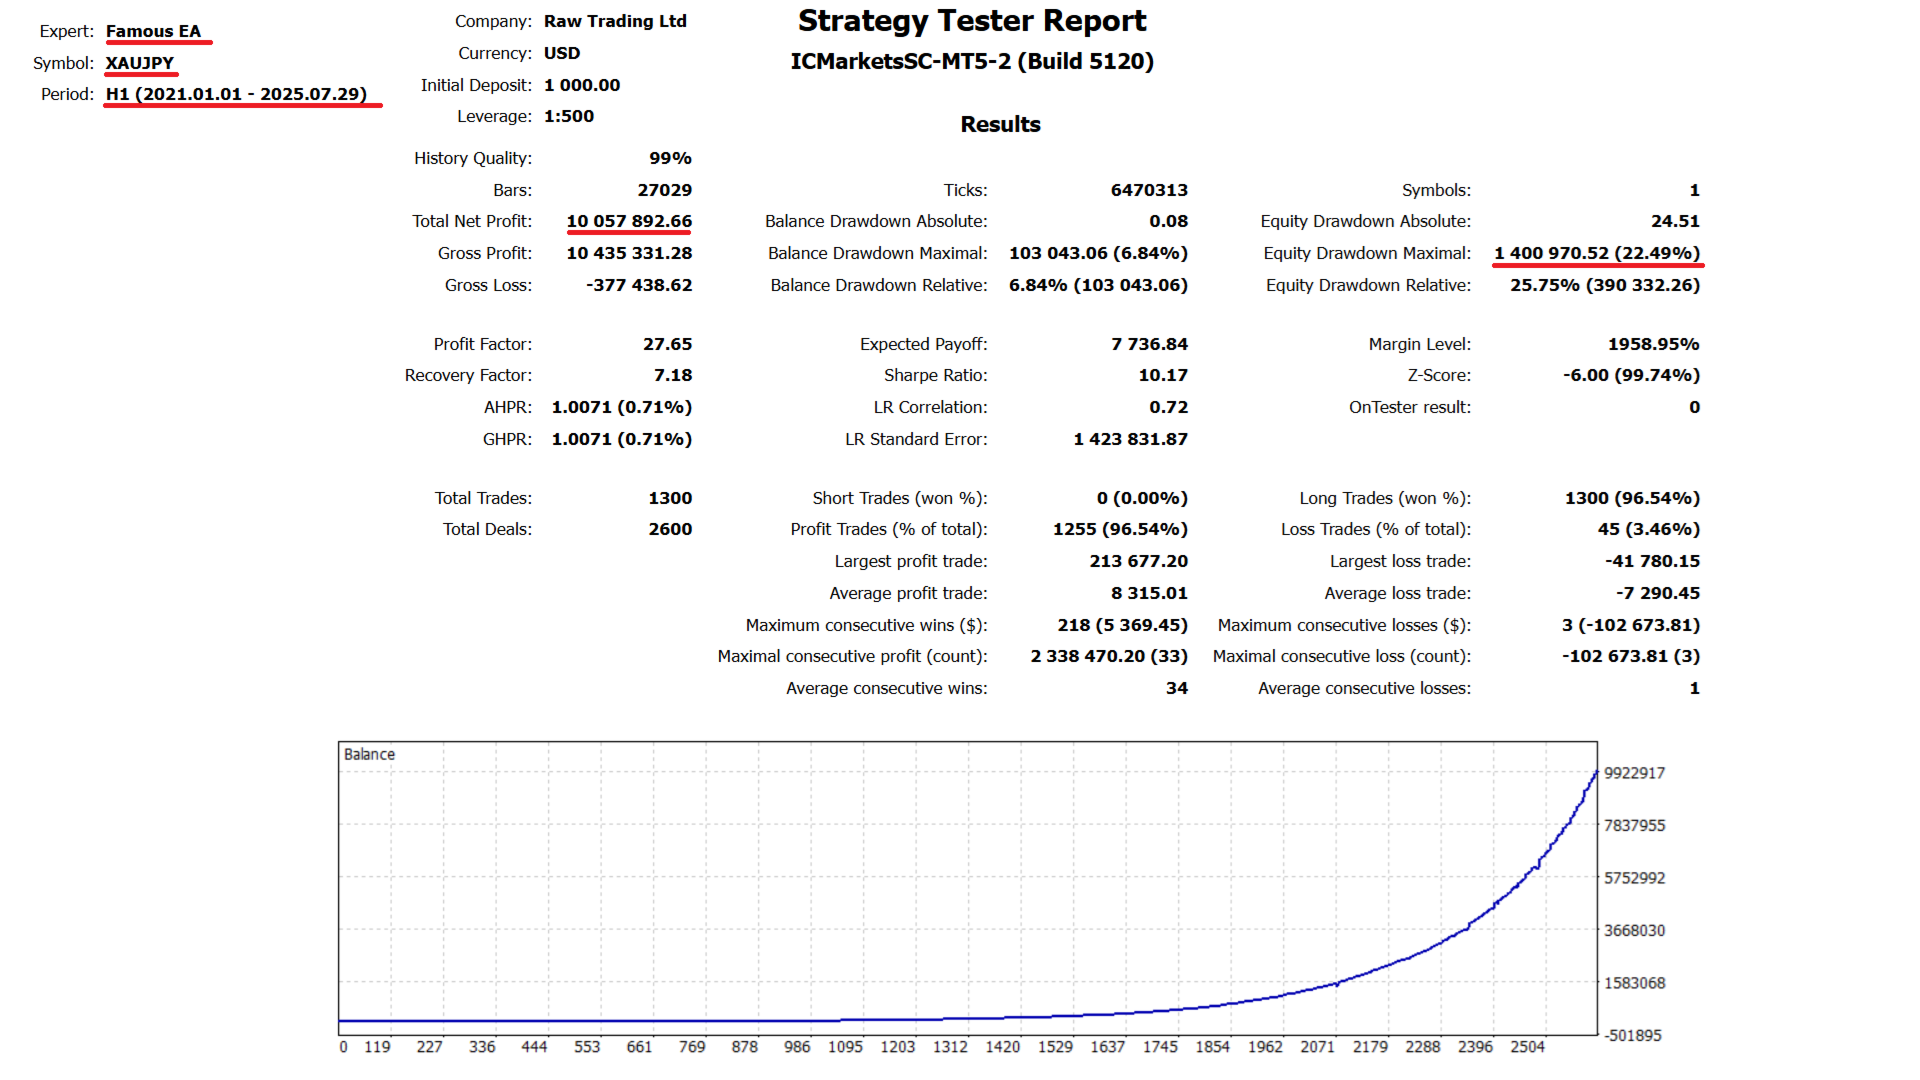Click the Balance chart label
Image resolution: width=1920 pixels, height=1080 pixels.
[x=369, y=754]
